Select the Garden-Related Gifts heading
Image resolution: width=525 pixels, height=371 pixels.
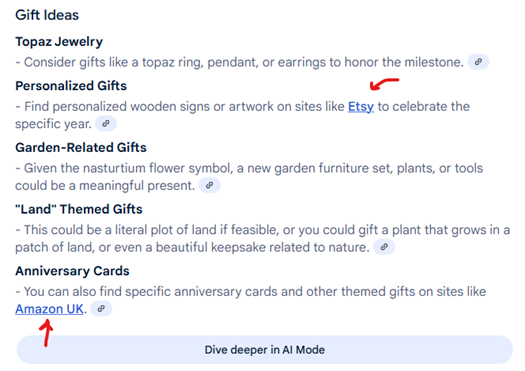coord(81,147)
